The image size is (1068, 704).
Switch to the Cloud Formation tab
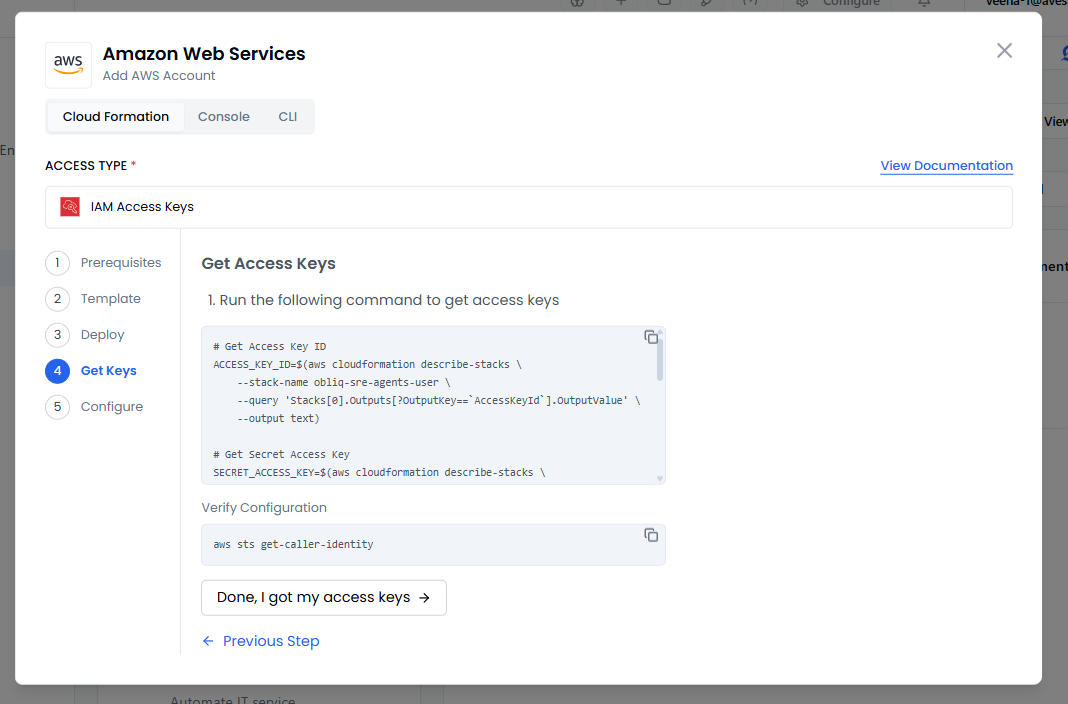coord(116,117)
